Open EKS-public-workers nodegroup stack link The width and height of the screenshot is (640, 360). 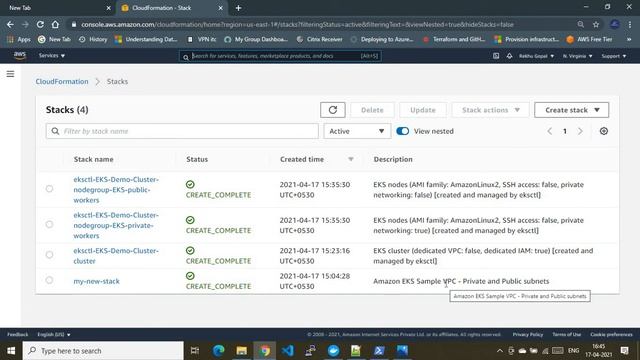(x=116, y=190)
